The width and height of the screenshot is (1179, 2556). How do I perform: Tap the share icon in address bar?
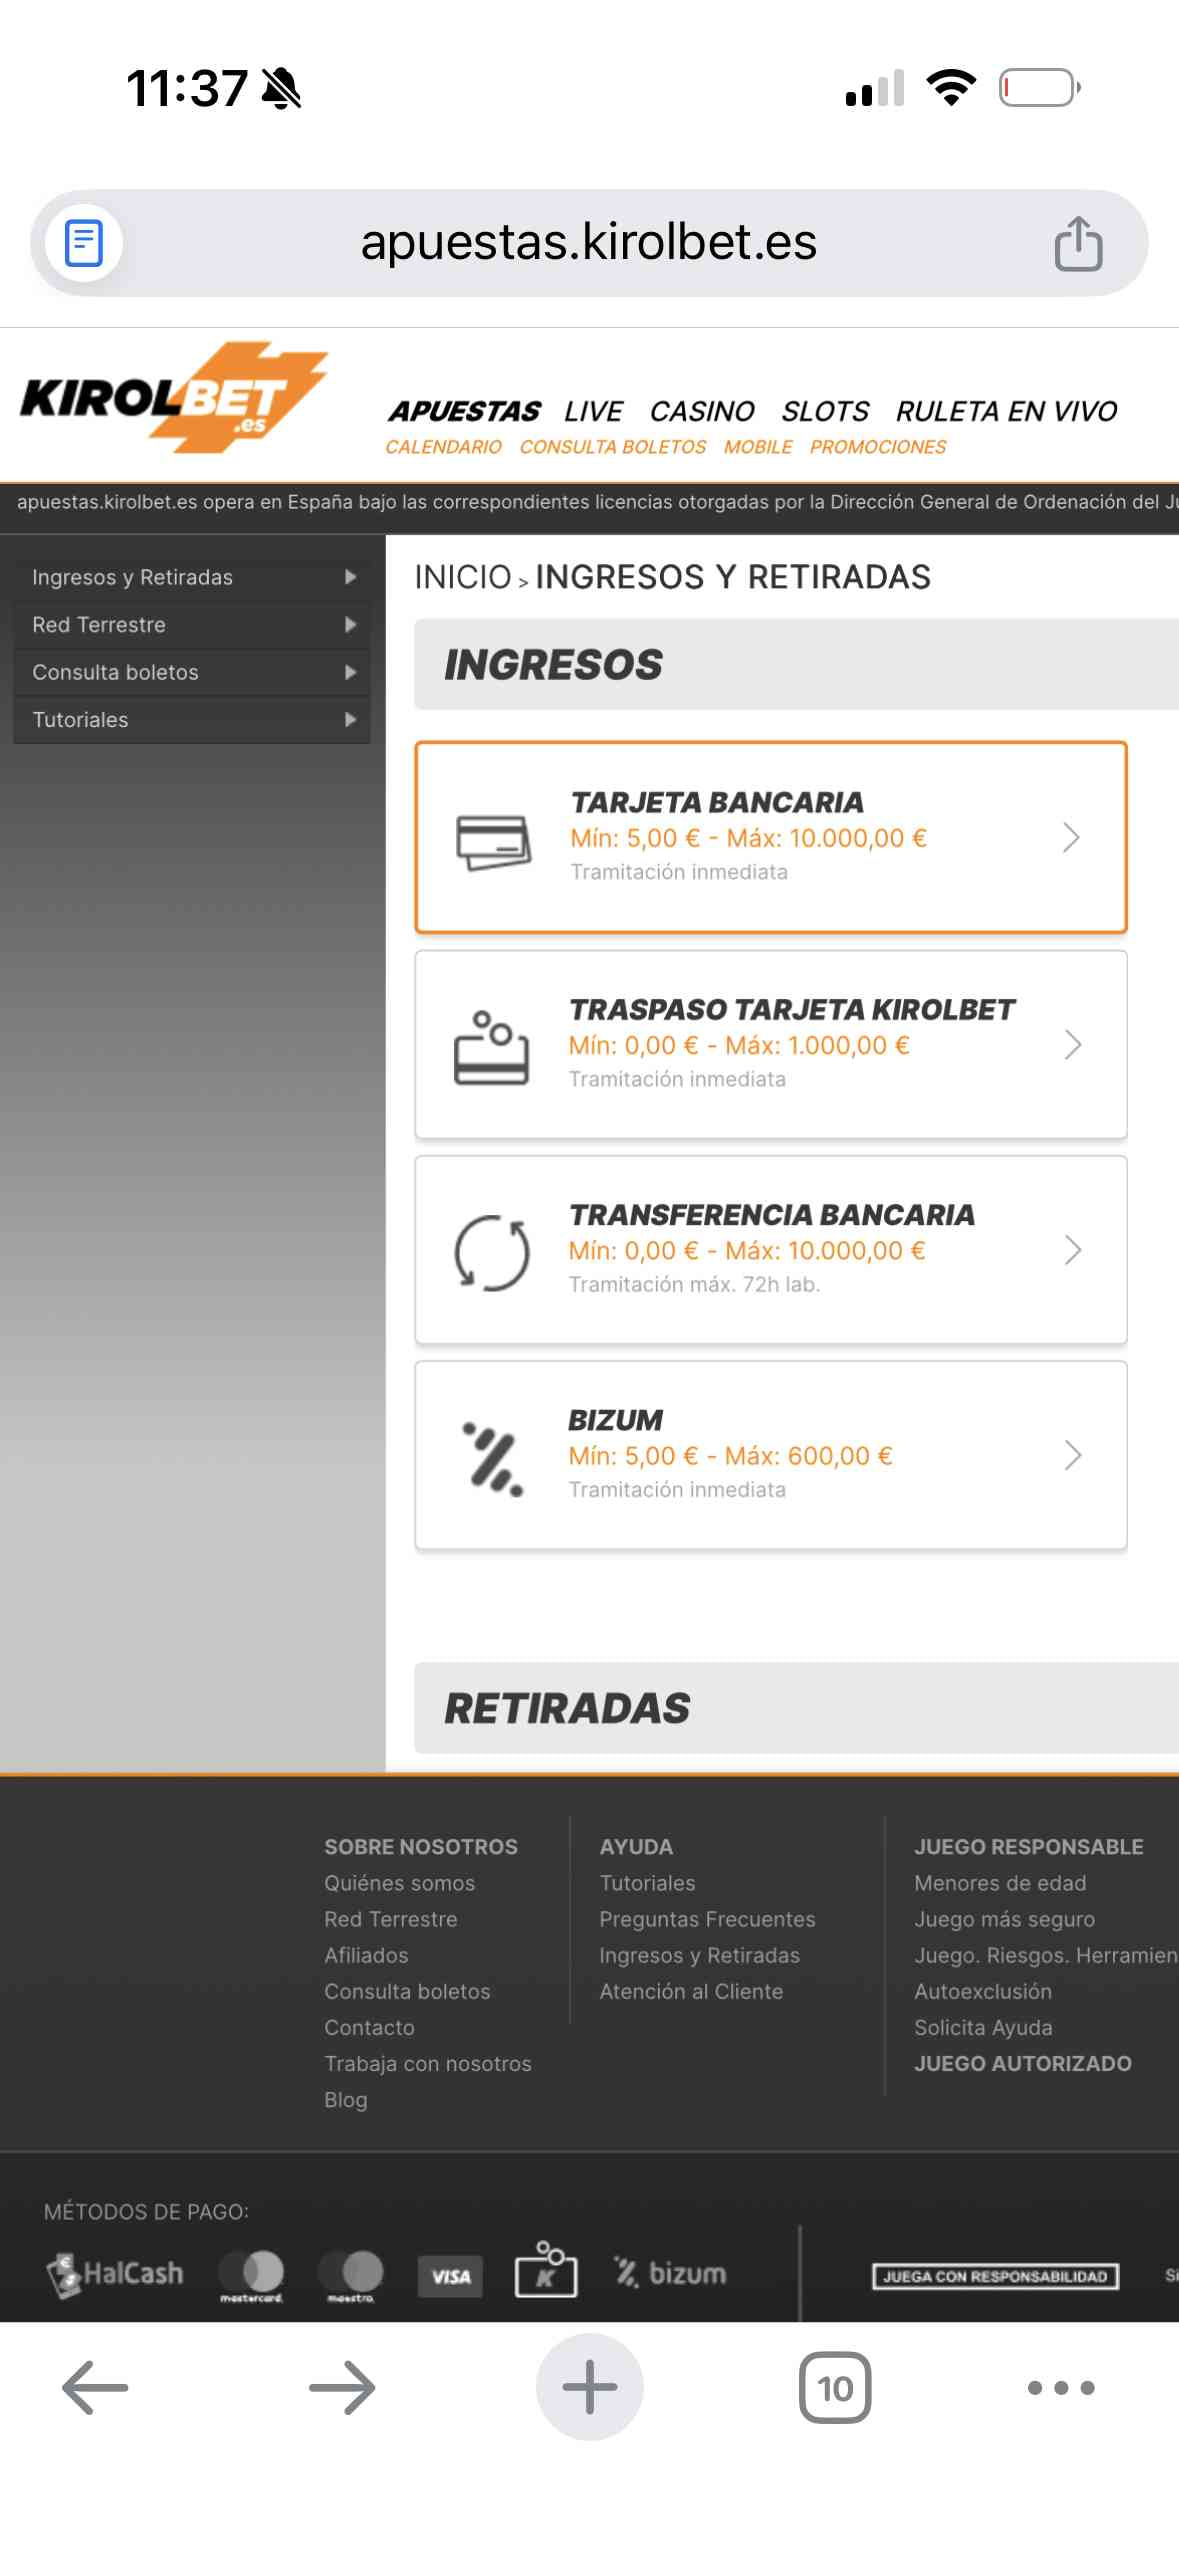1078,243
